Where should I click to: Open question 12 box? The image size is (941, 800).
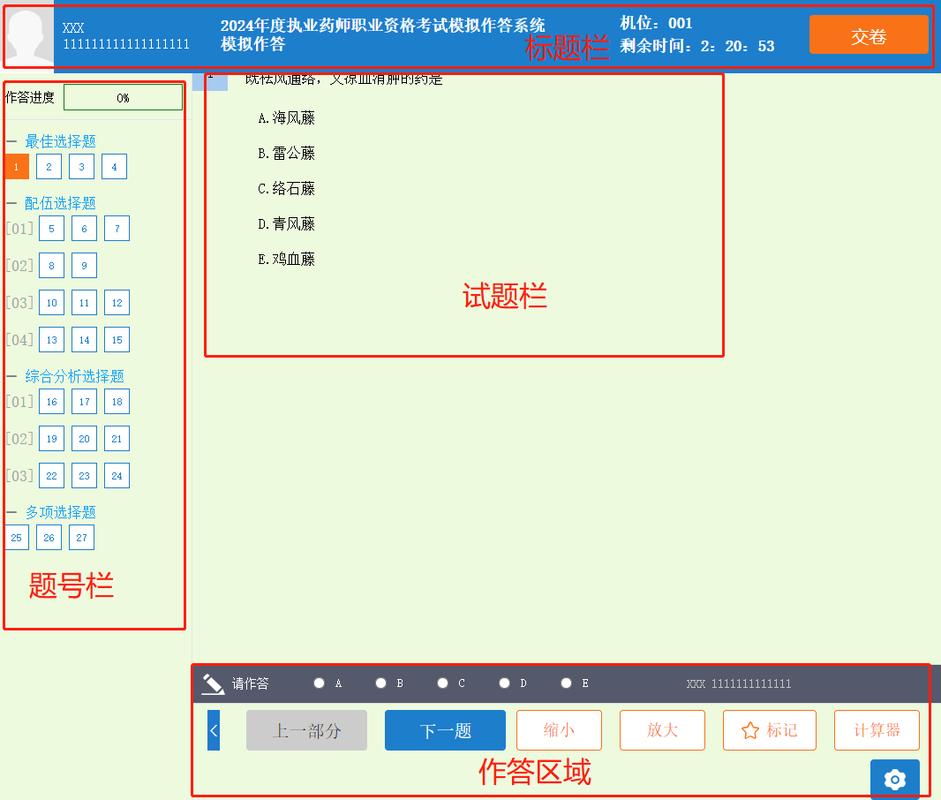117,303
